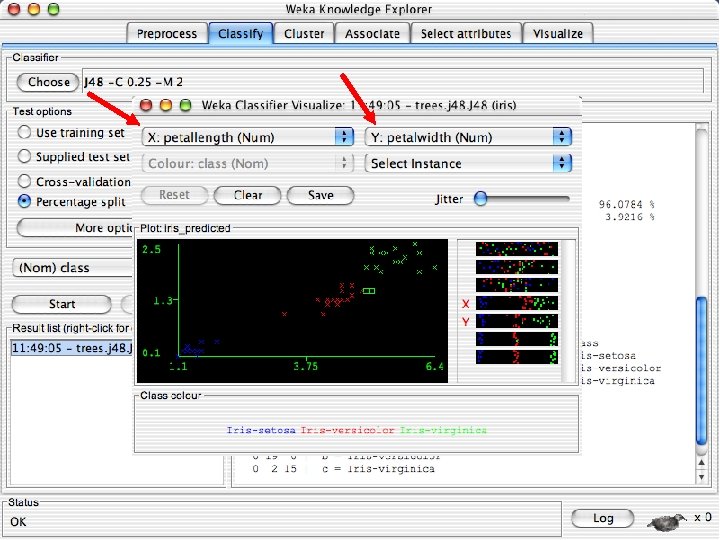Select Use training set option

[24, 132]
